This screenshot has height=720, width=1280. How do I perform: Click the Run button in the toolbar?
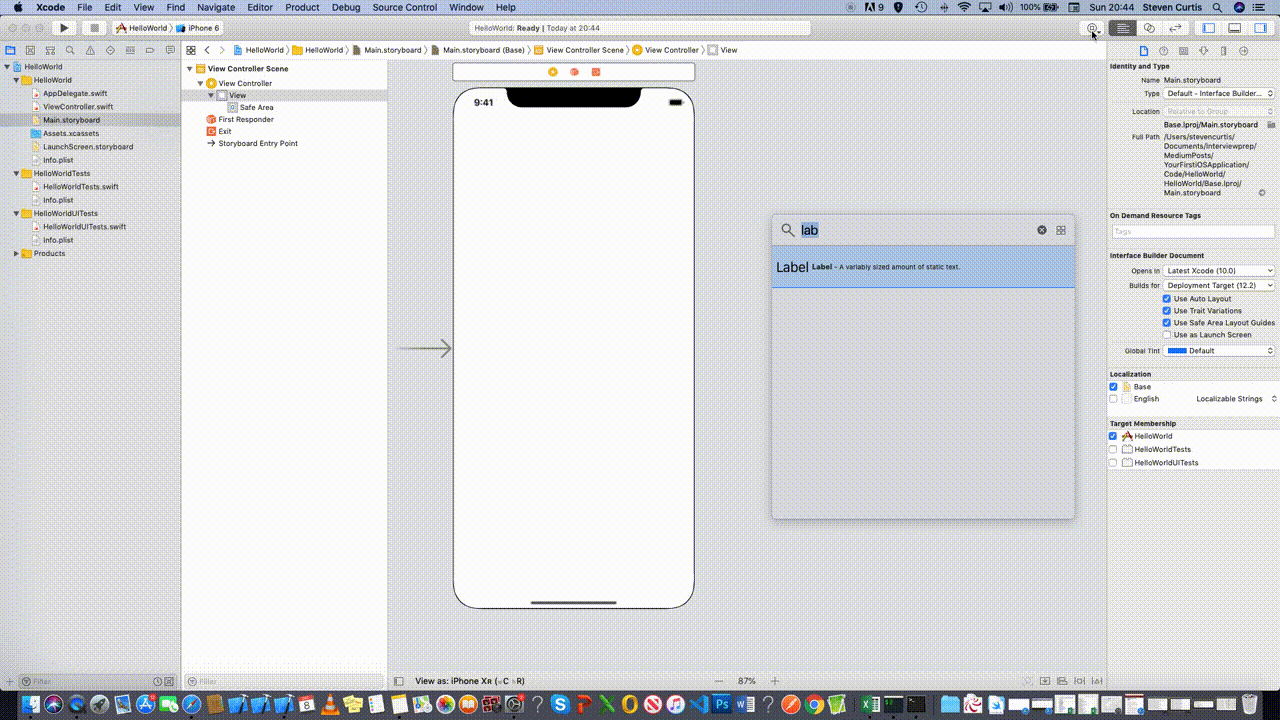click(63, 27)
